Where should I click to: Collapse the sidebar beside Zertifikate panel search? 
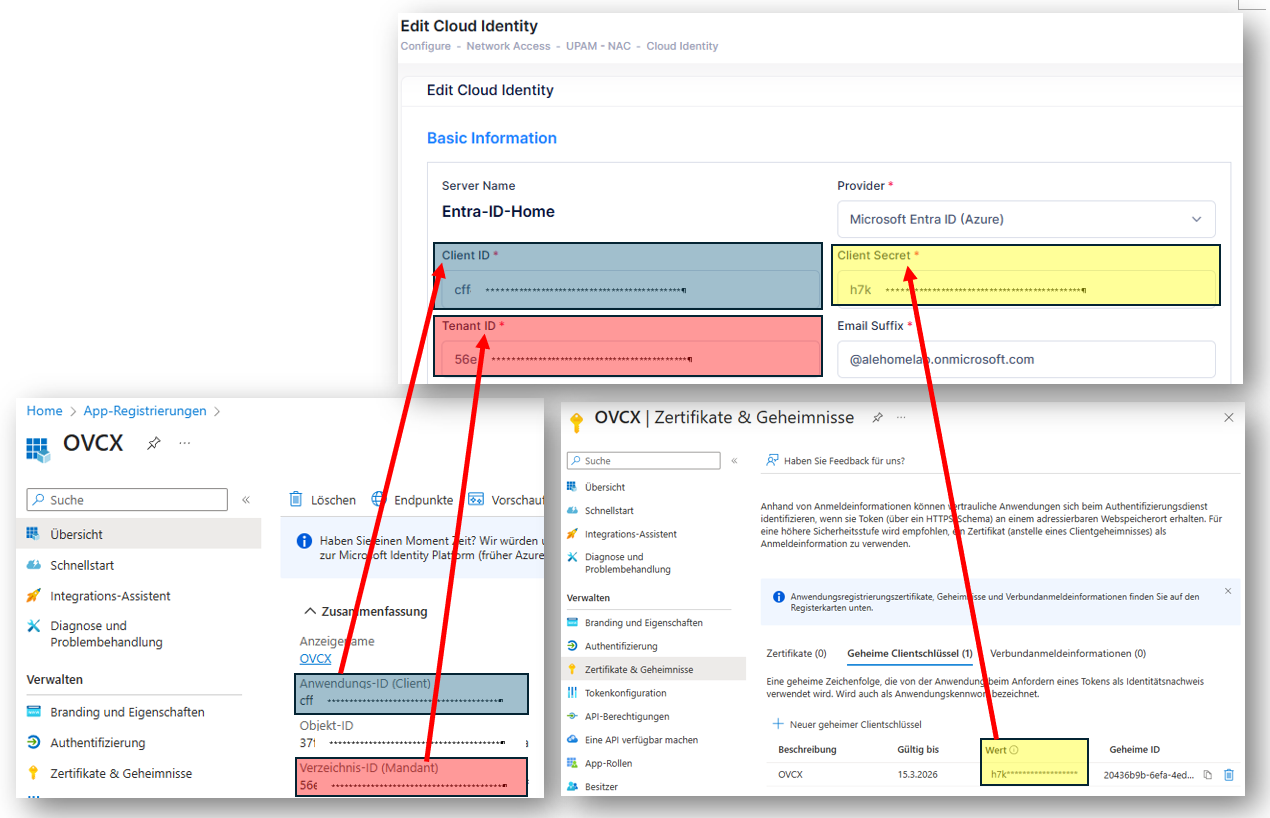pyautogui.click(x=734, y=461)
